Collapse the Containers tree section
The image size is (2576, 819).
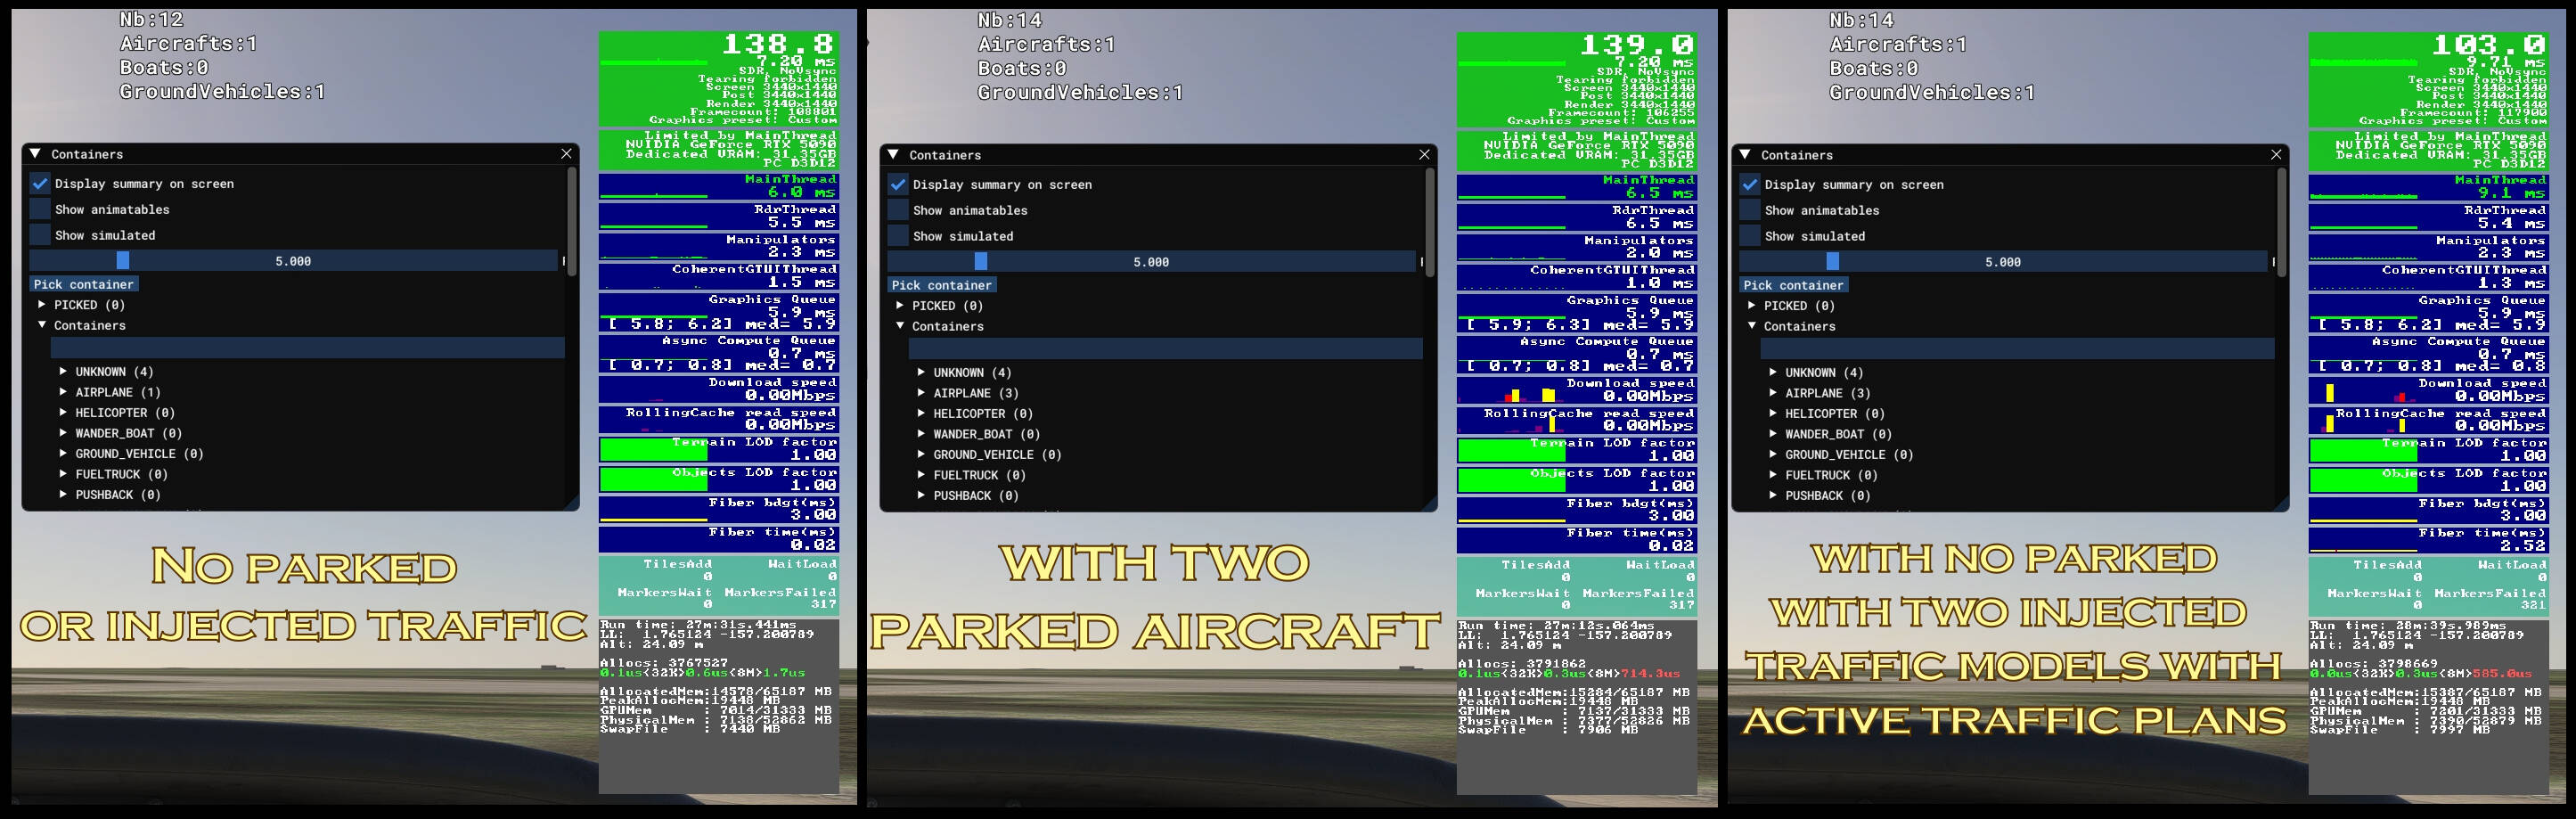coord(40,325)
